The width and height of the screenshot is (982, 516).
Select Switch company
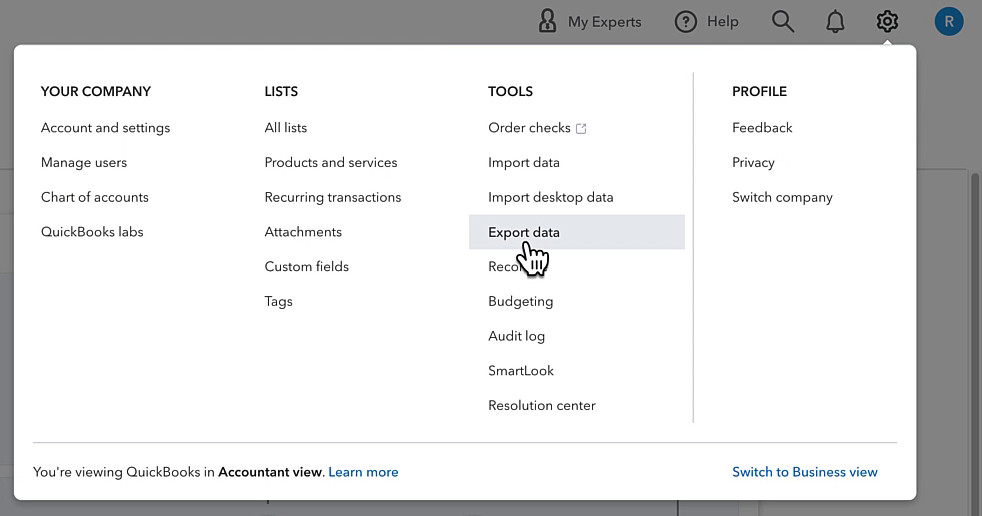pyautogui.click(x=782, y=197)
